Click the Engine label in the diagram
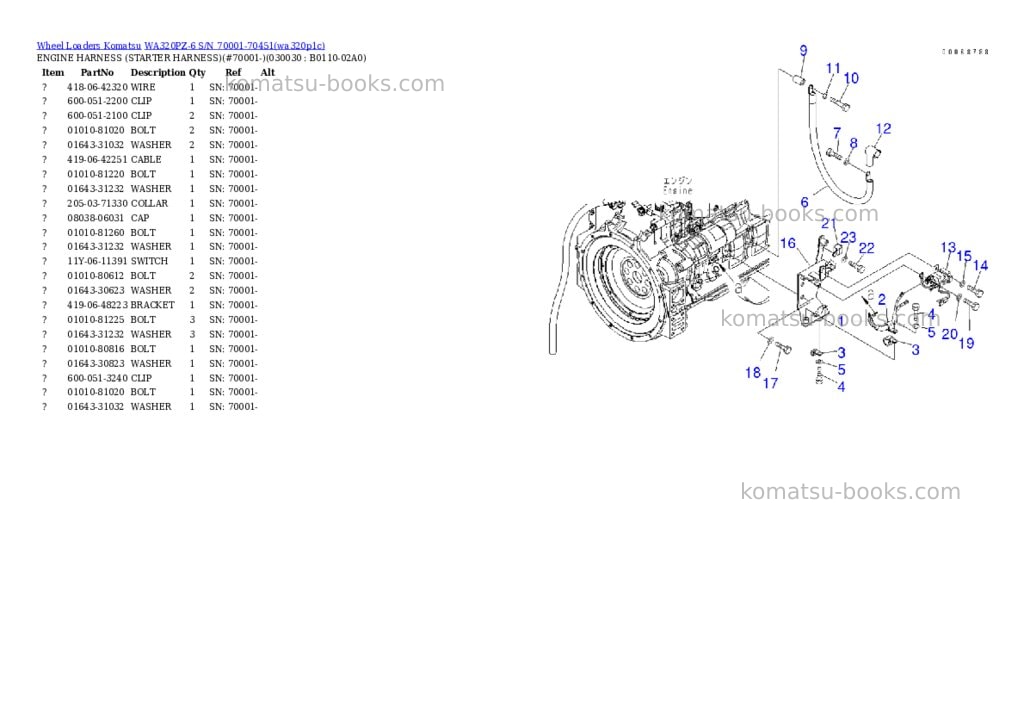1024x725 pixels. tap(678, 191)
